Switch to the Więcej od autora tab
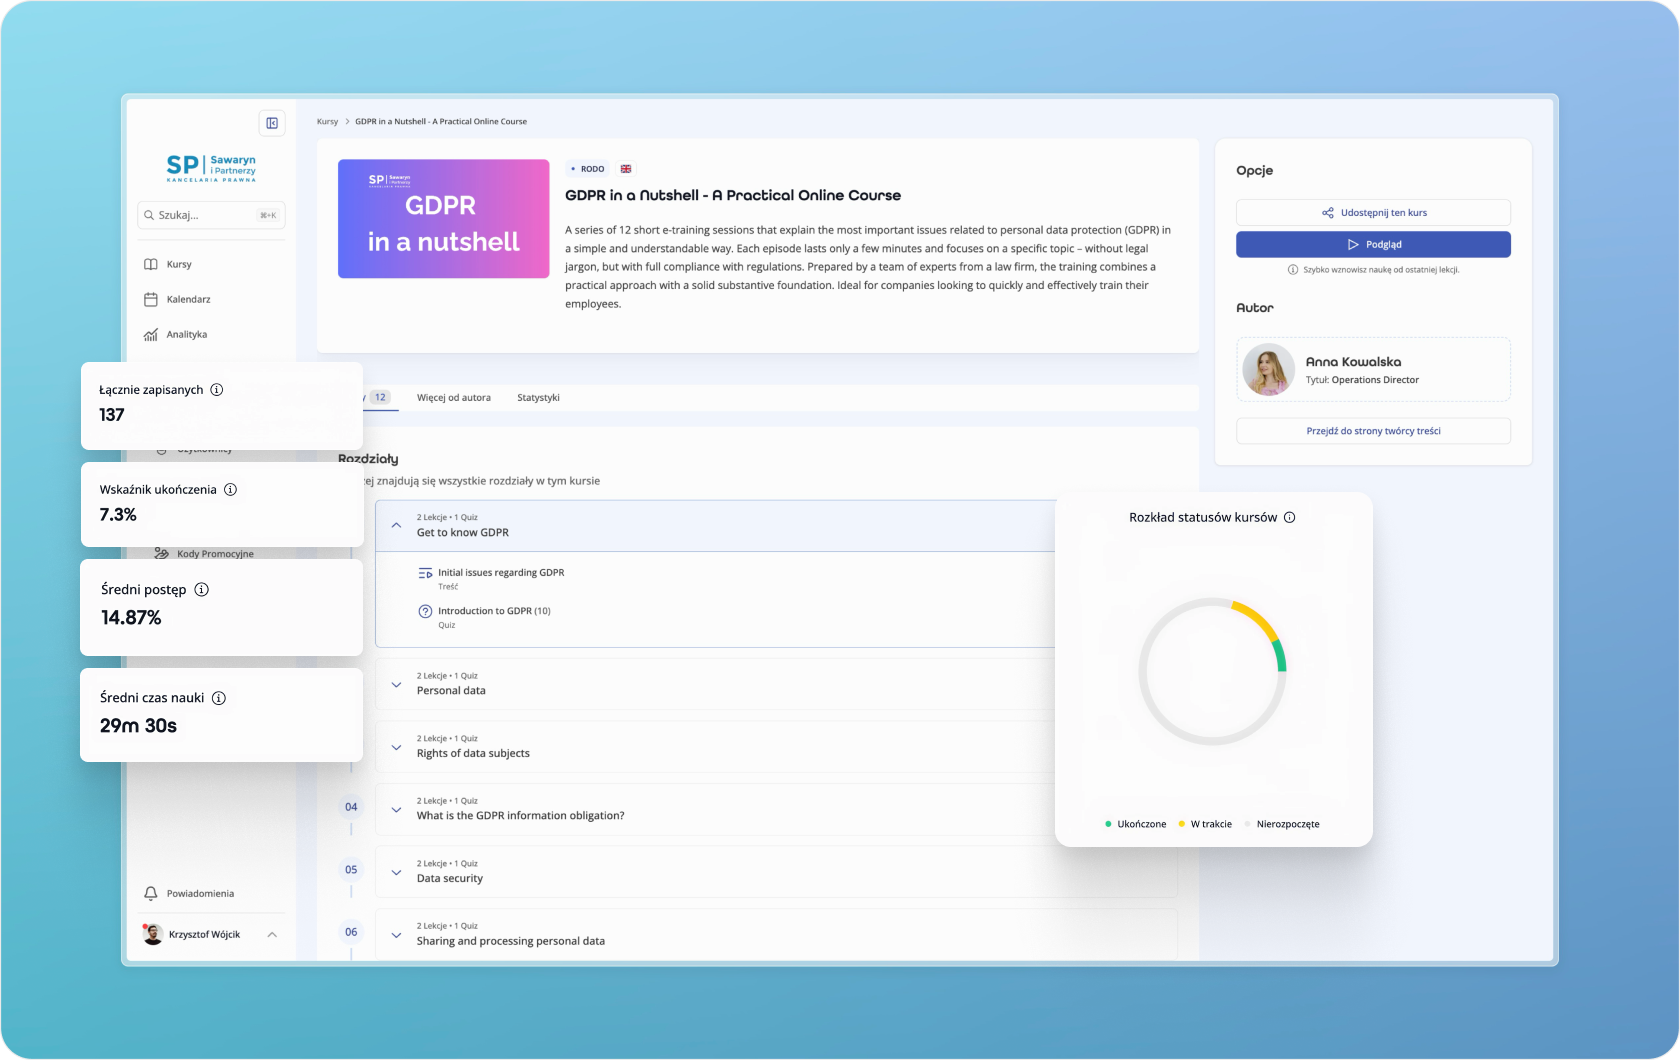 (454, 398)
